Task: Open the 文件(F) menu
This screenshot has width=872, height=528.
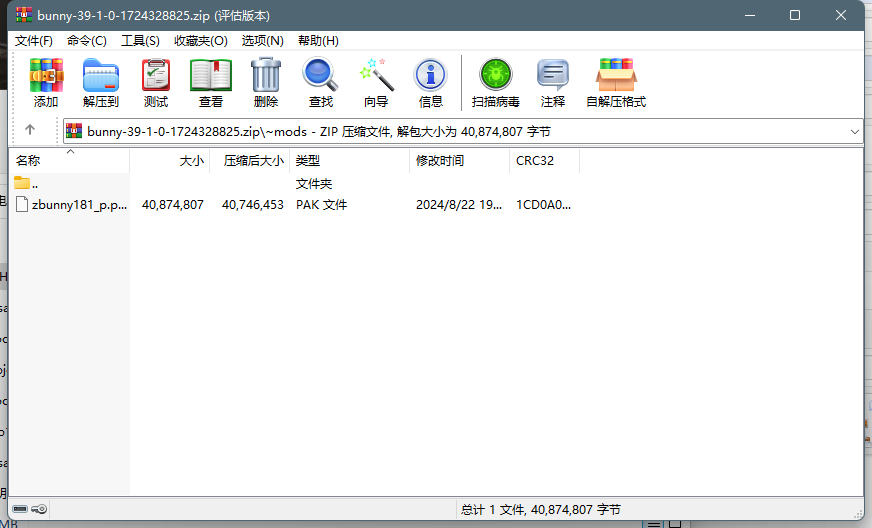Action: click(x=33, y=41)
